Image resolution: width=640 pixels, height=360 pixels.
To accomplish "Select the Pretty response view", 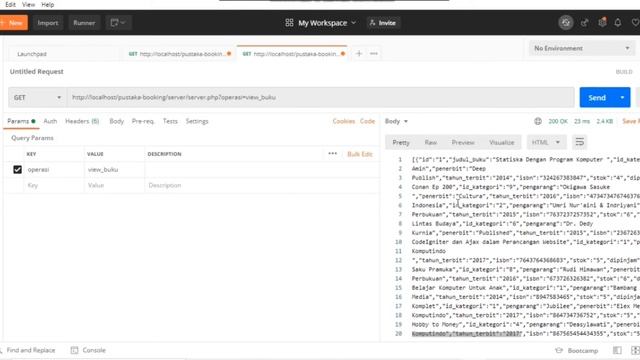I will (401, 142).
